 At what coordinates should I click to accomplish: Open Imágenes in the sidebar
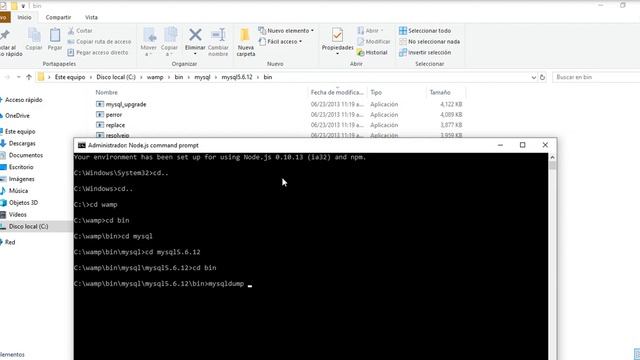[x=22, y=179]
